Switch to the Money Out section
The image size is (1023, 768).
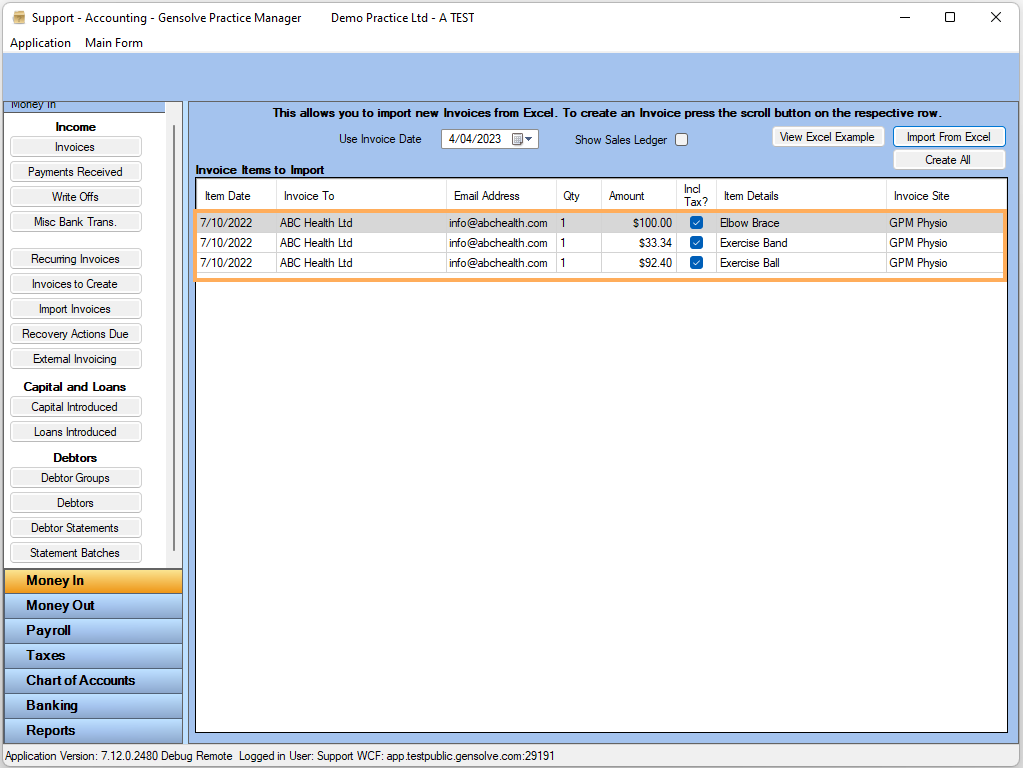pos(92,605)
